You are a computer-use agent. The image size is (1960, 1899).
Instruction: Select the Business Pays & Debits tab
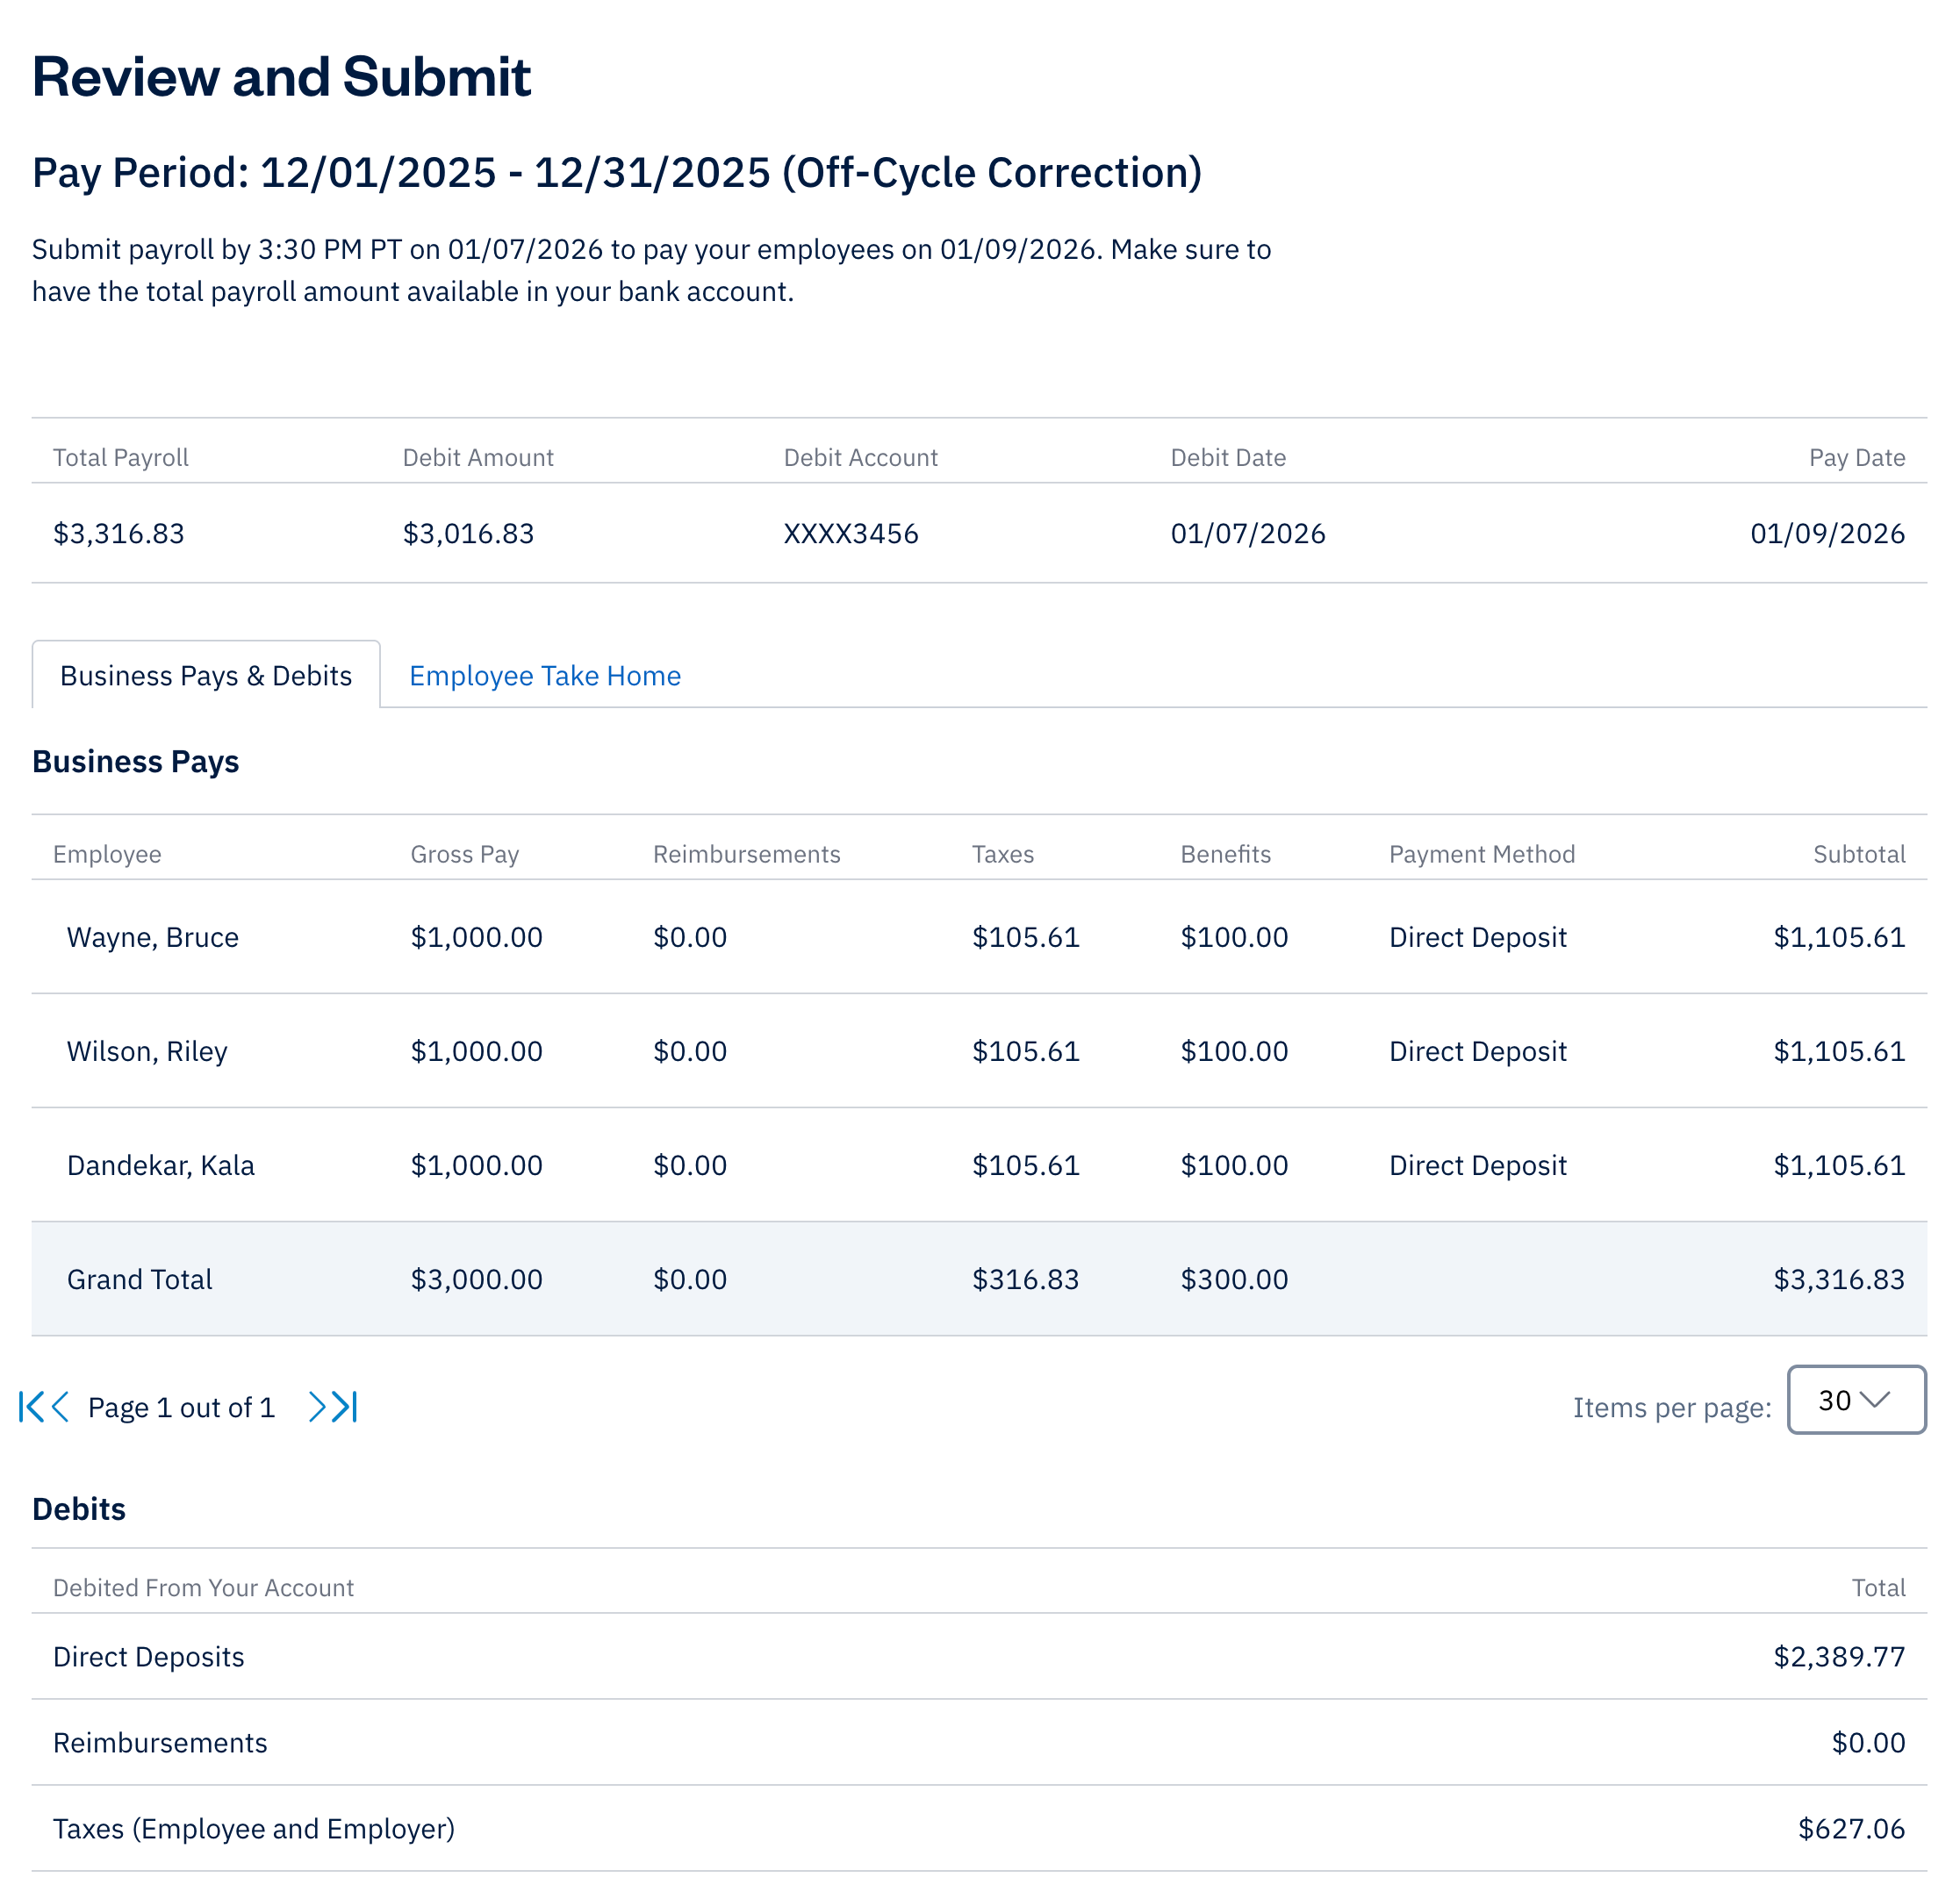[205, 676]
